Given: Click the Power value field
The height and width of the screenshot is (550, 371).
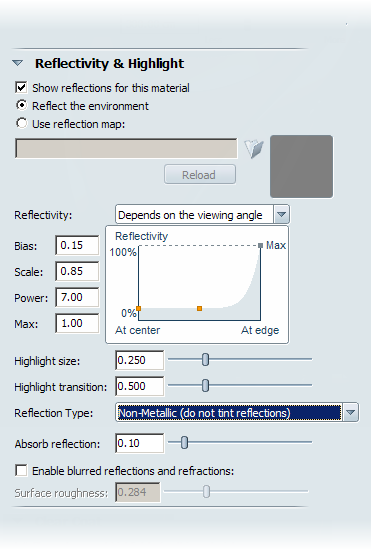Looking at the screenshot, I should [77, 297].
